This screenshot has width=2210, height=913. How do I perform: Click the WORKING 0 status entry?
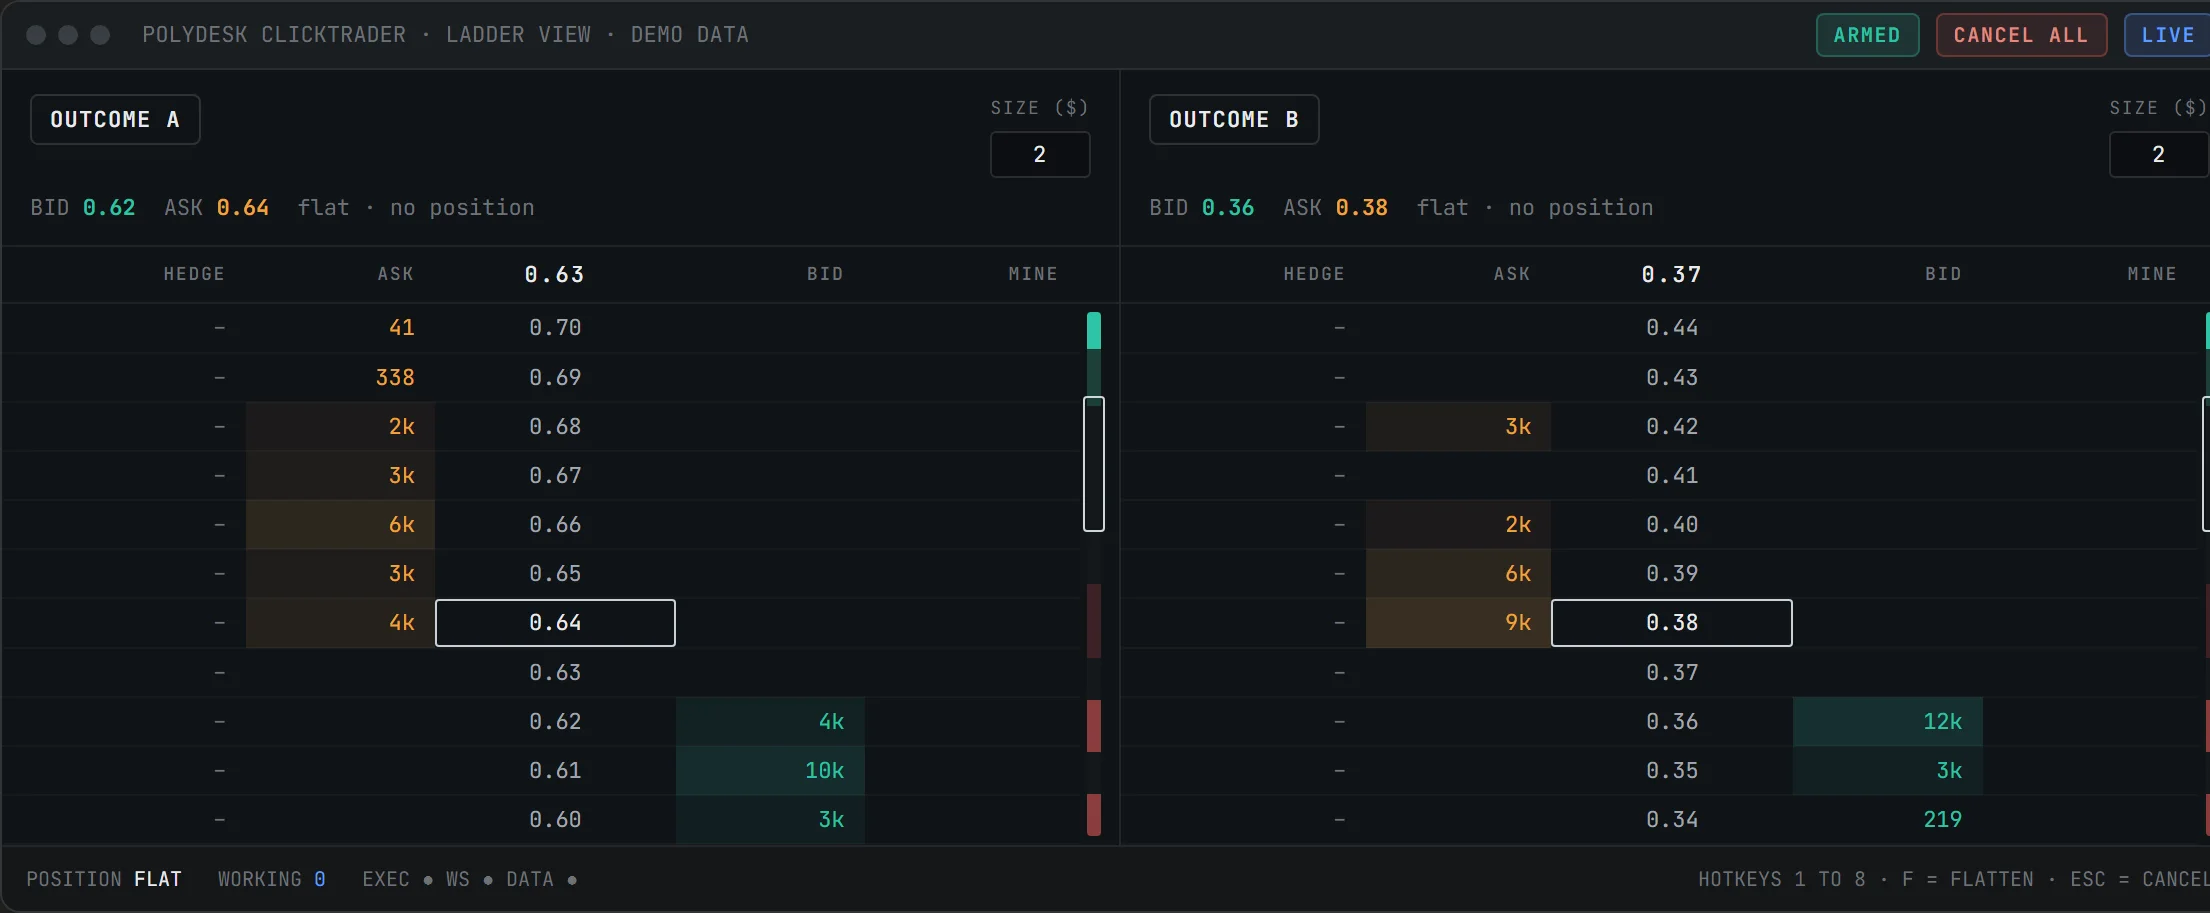pyautogui.click(x=272, y=880)
